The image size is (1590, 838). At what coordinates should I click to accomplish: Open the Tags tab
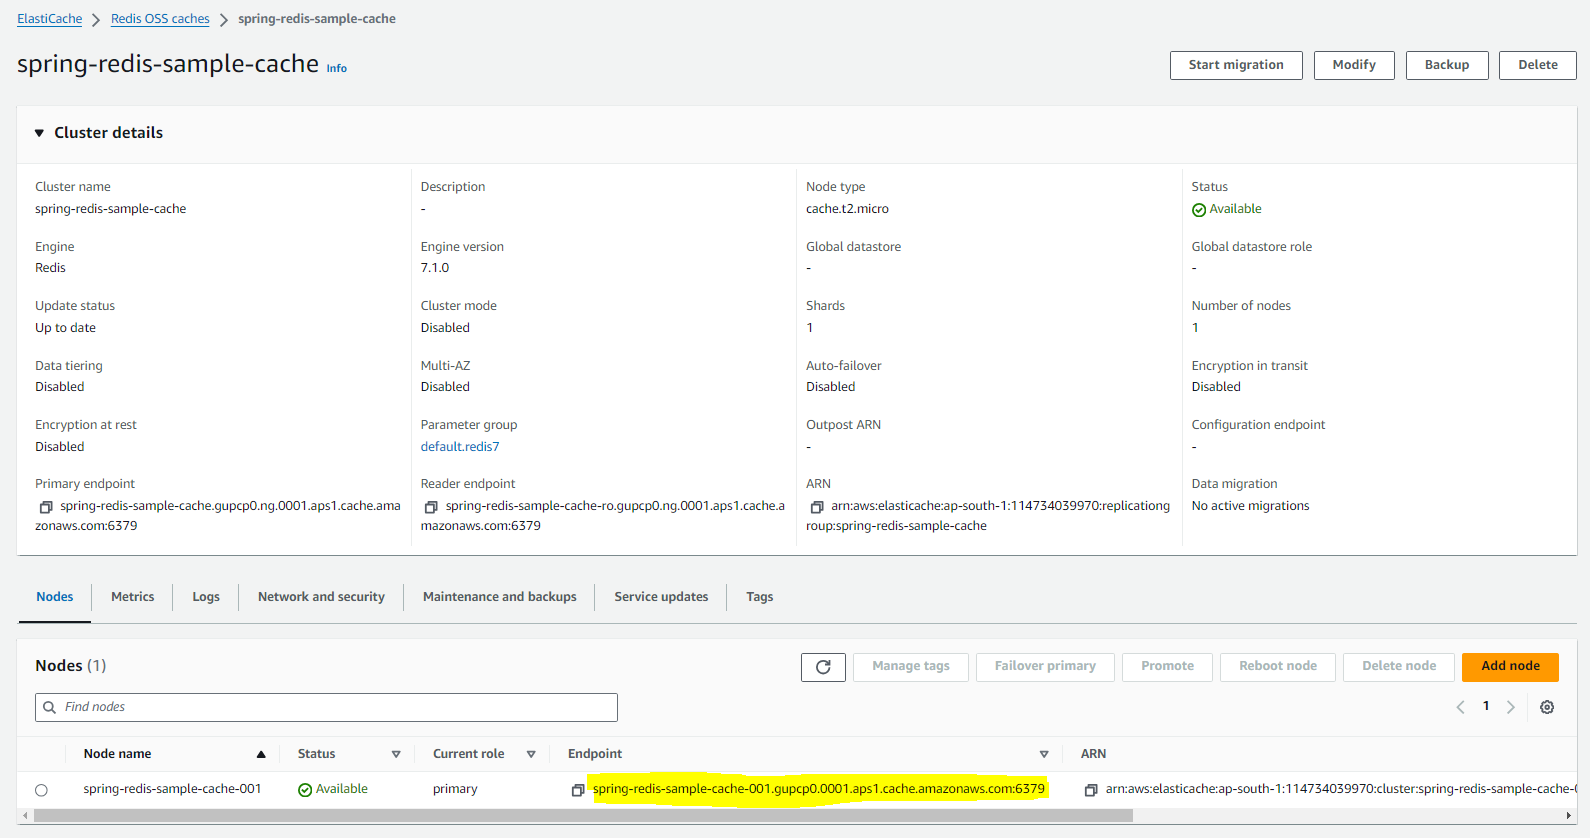[760, 597]
